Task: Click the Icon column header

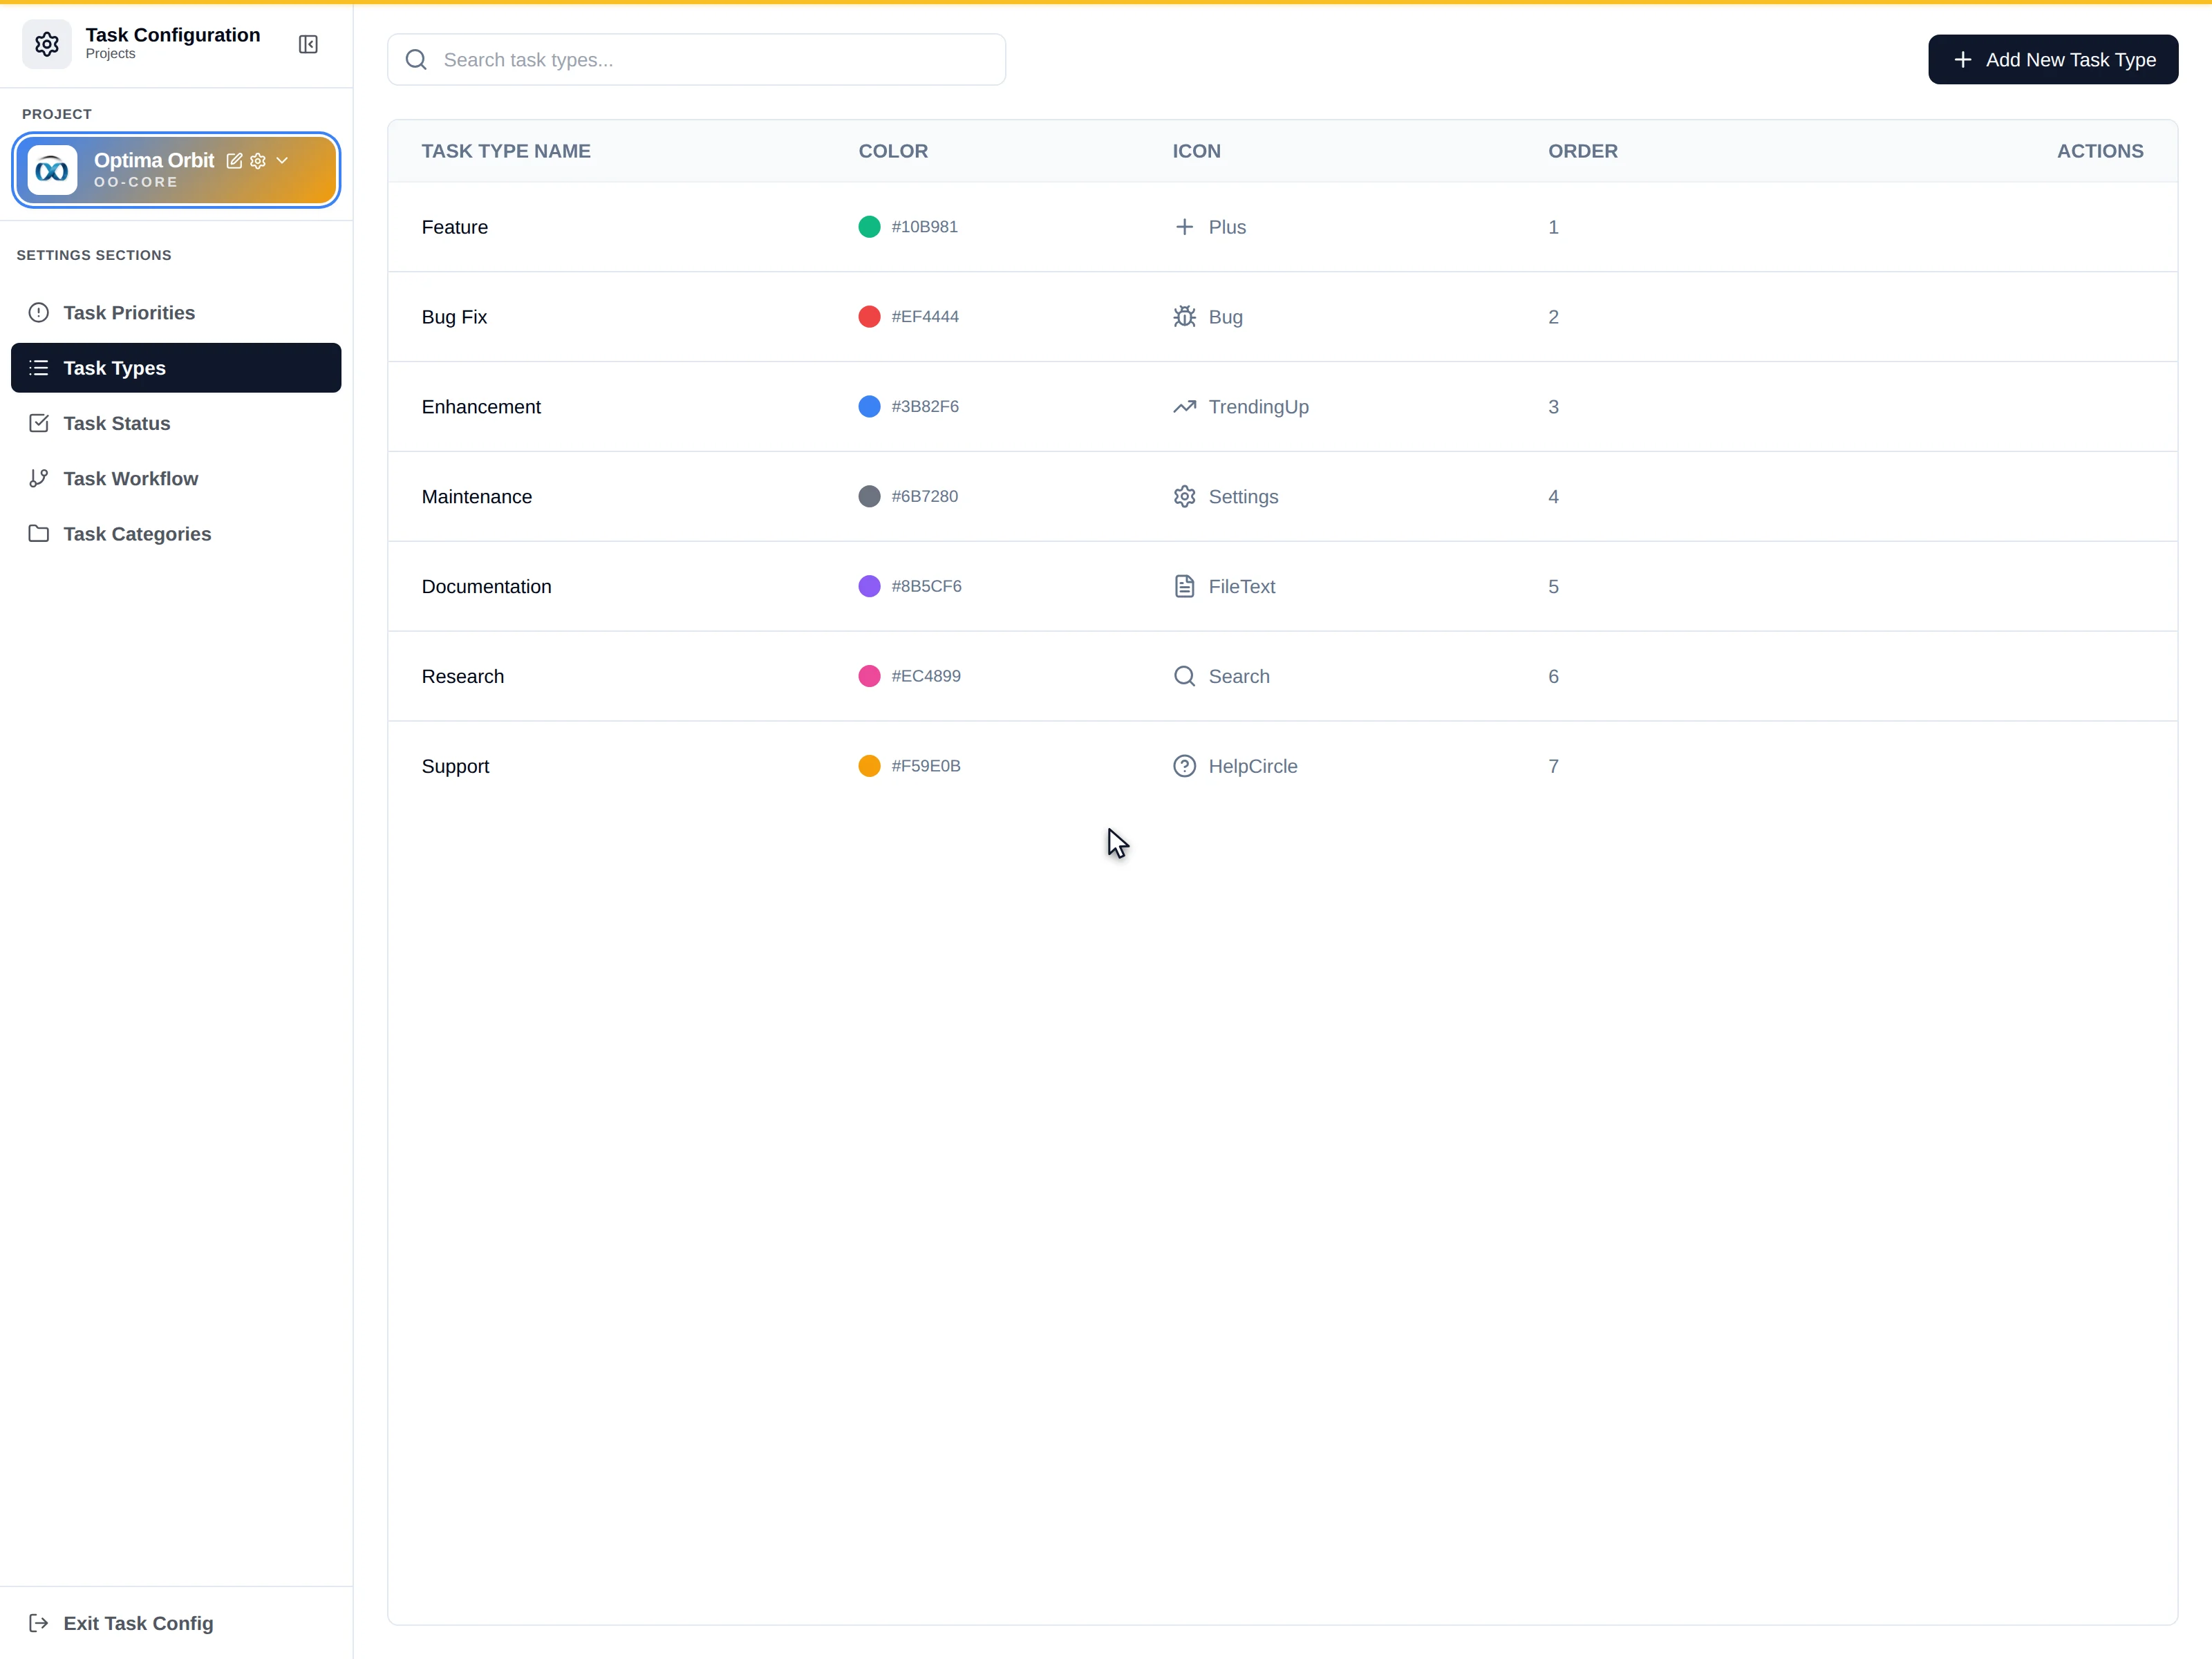Action: click(x=1196, y=151)
